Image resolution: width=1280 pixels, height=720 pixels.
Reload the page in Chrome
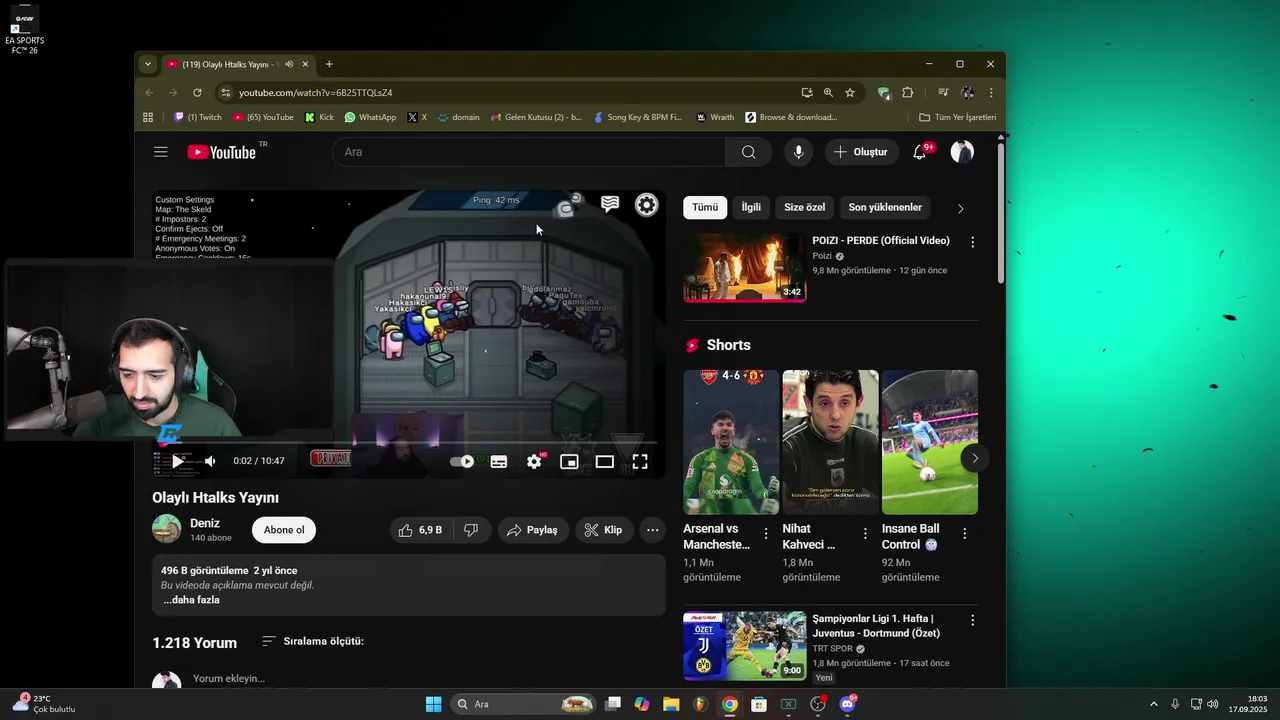(197, 92)
